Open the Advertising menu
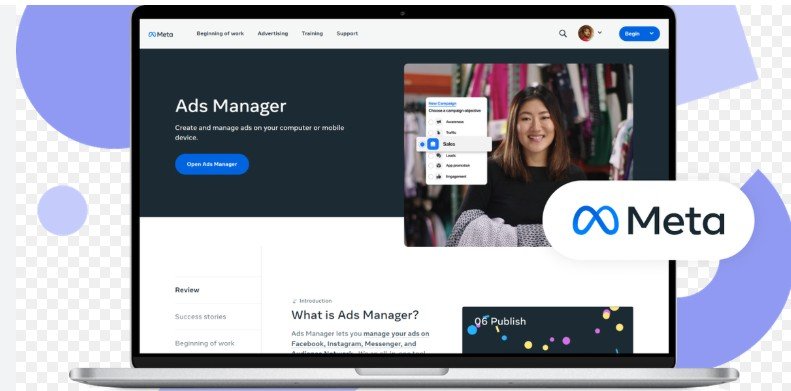The height and width of the screenshot is (391, 791). coord(272,33)
